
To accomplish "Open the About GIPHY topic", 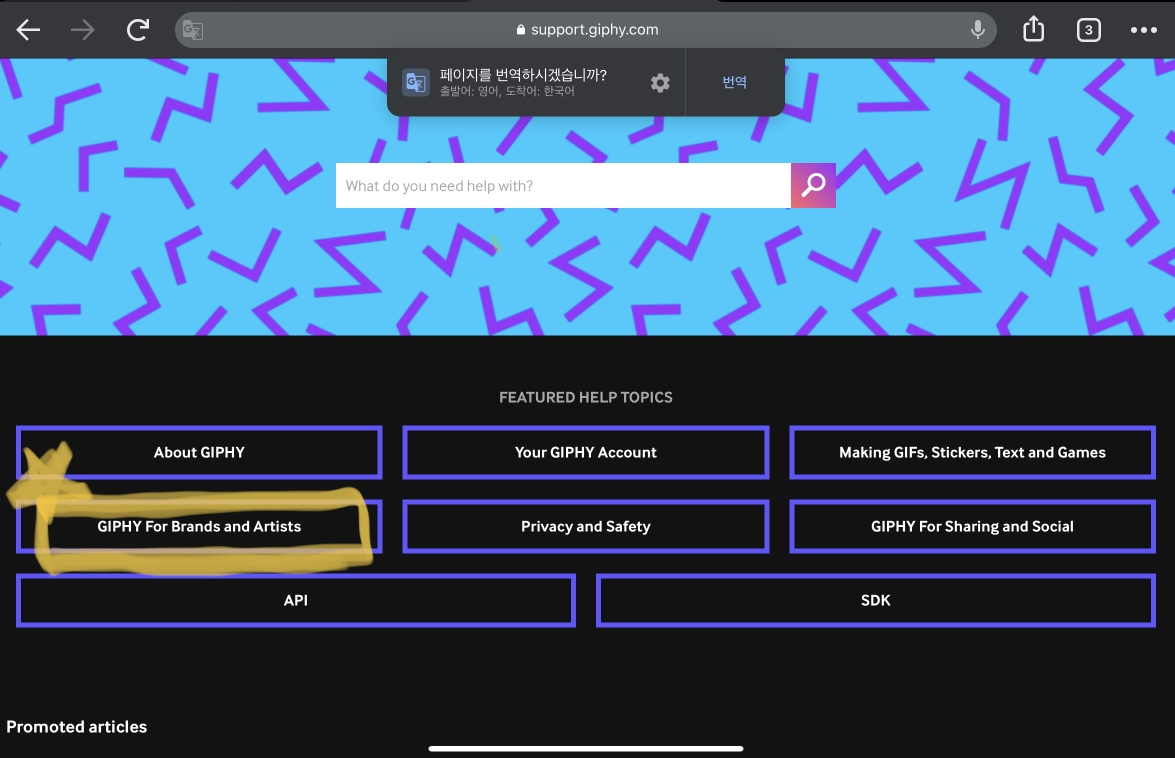I will [199, 452].
